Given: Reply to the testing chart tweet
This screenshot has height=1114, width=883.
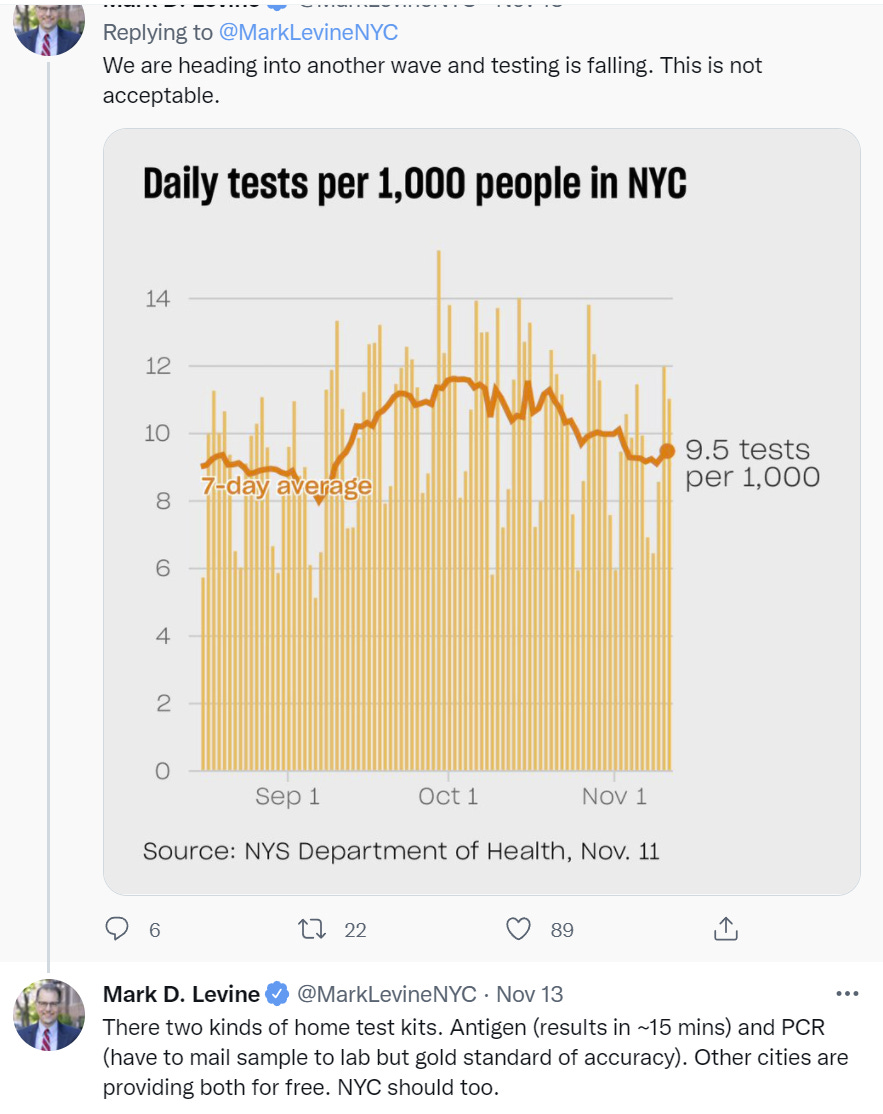Looking at the screenshot, I should [x=118, y=929].
